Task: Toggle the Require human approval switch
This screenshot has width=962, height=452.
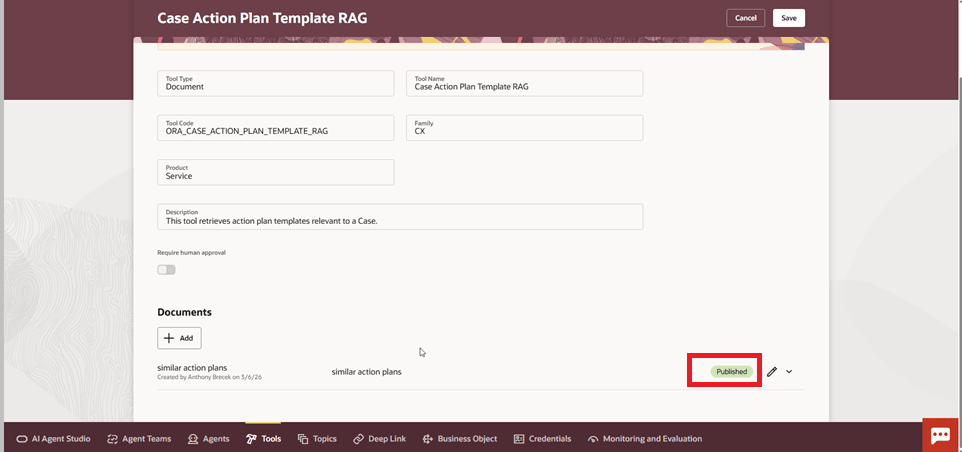Action: [x=166, y=270]
